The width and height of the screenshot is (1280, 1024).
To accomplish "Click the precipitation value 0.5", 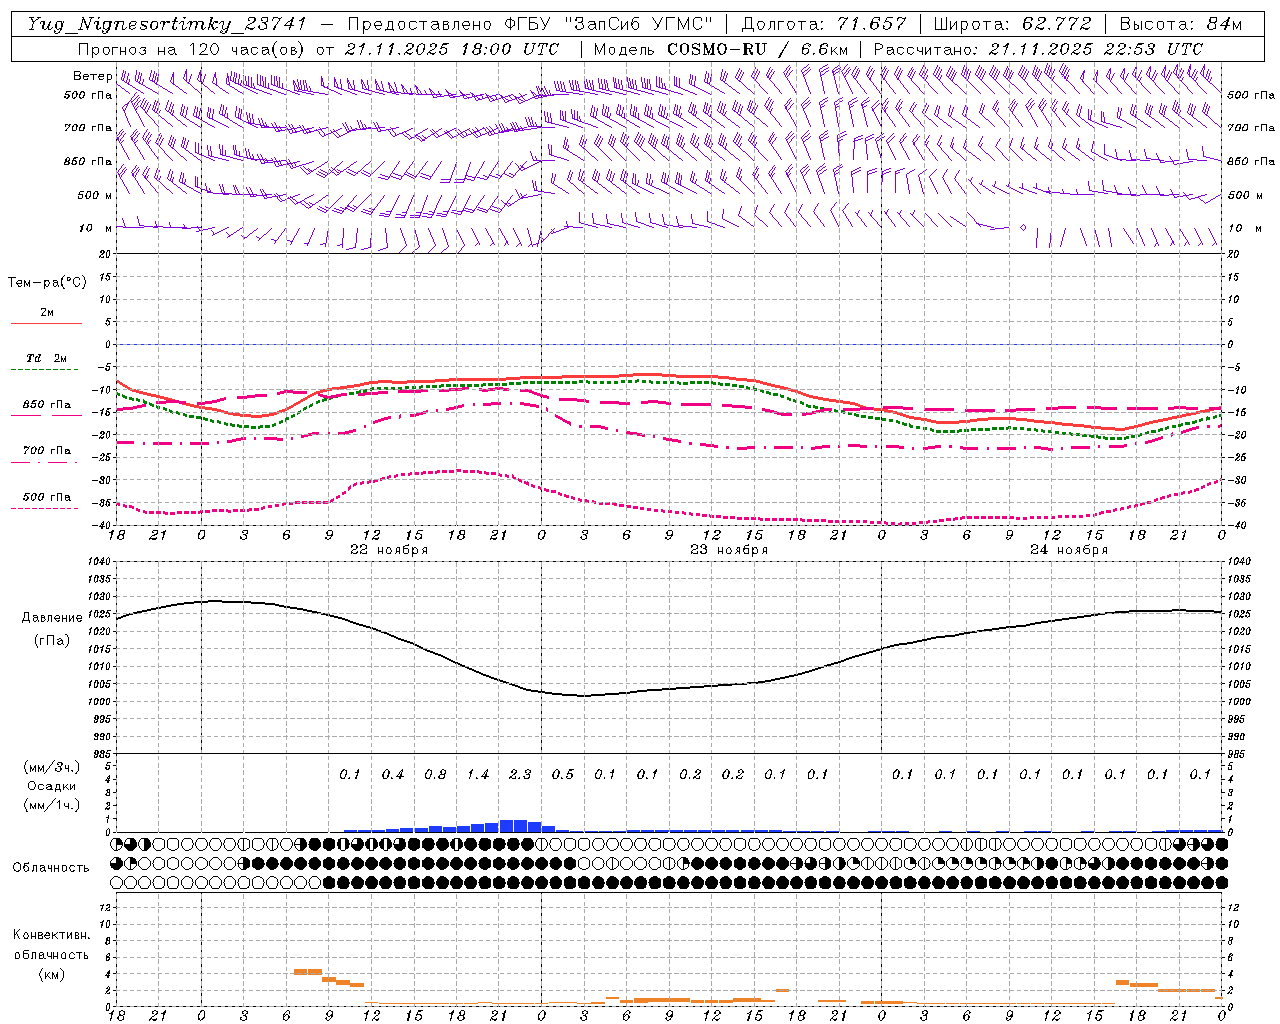I will tap(563, 774).
